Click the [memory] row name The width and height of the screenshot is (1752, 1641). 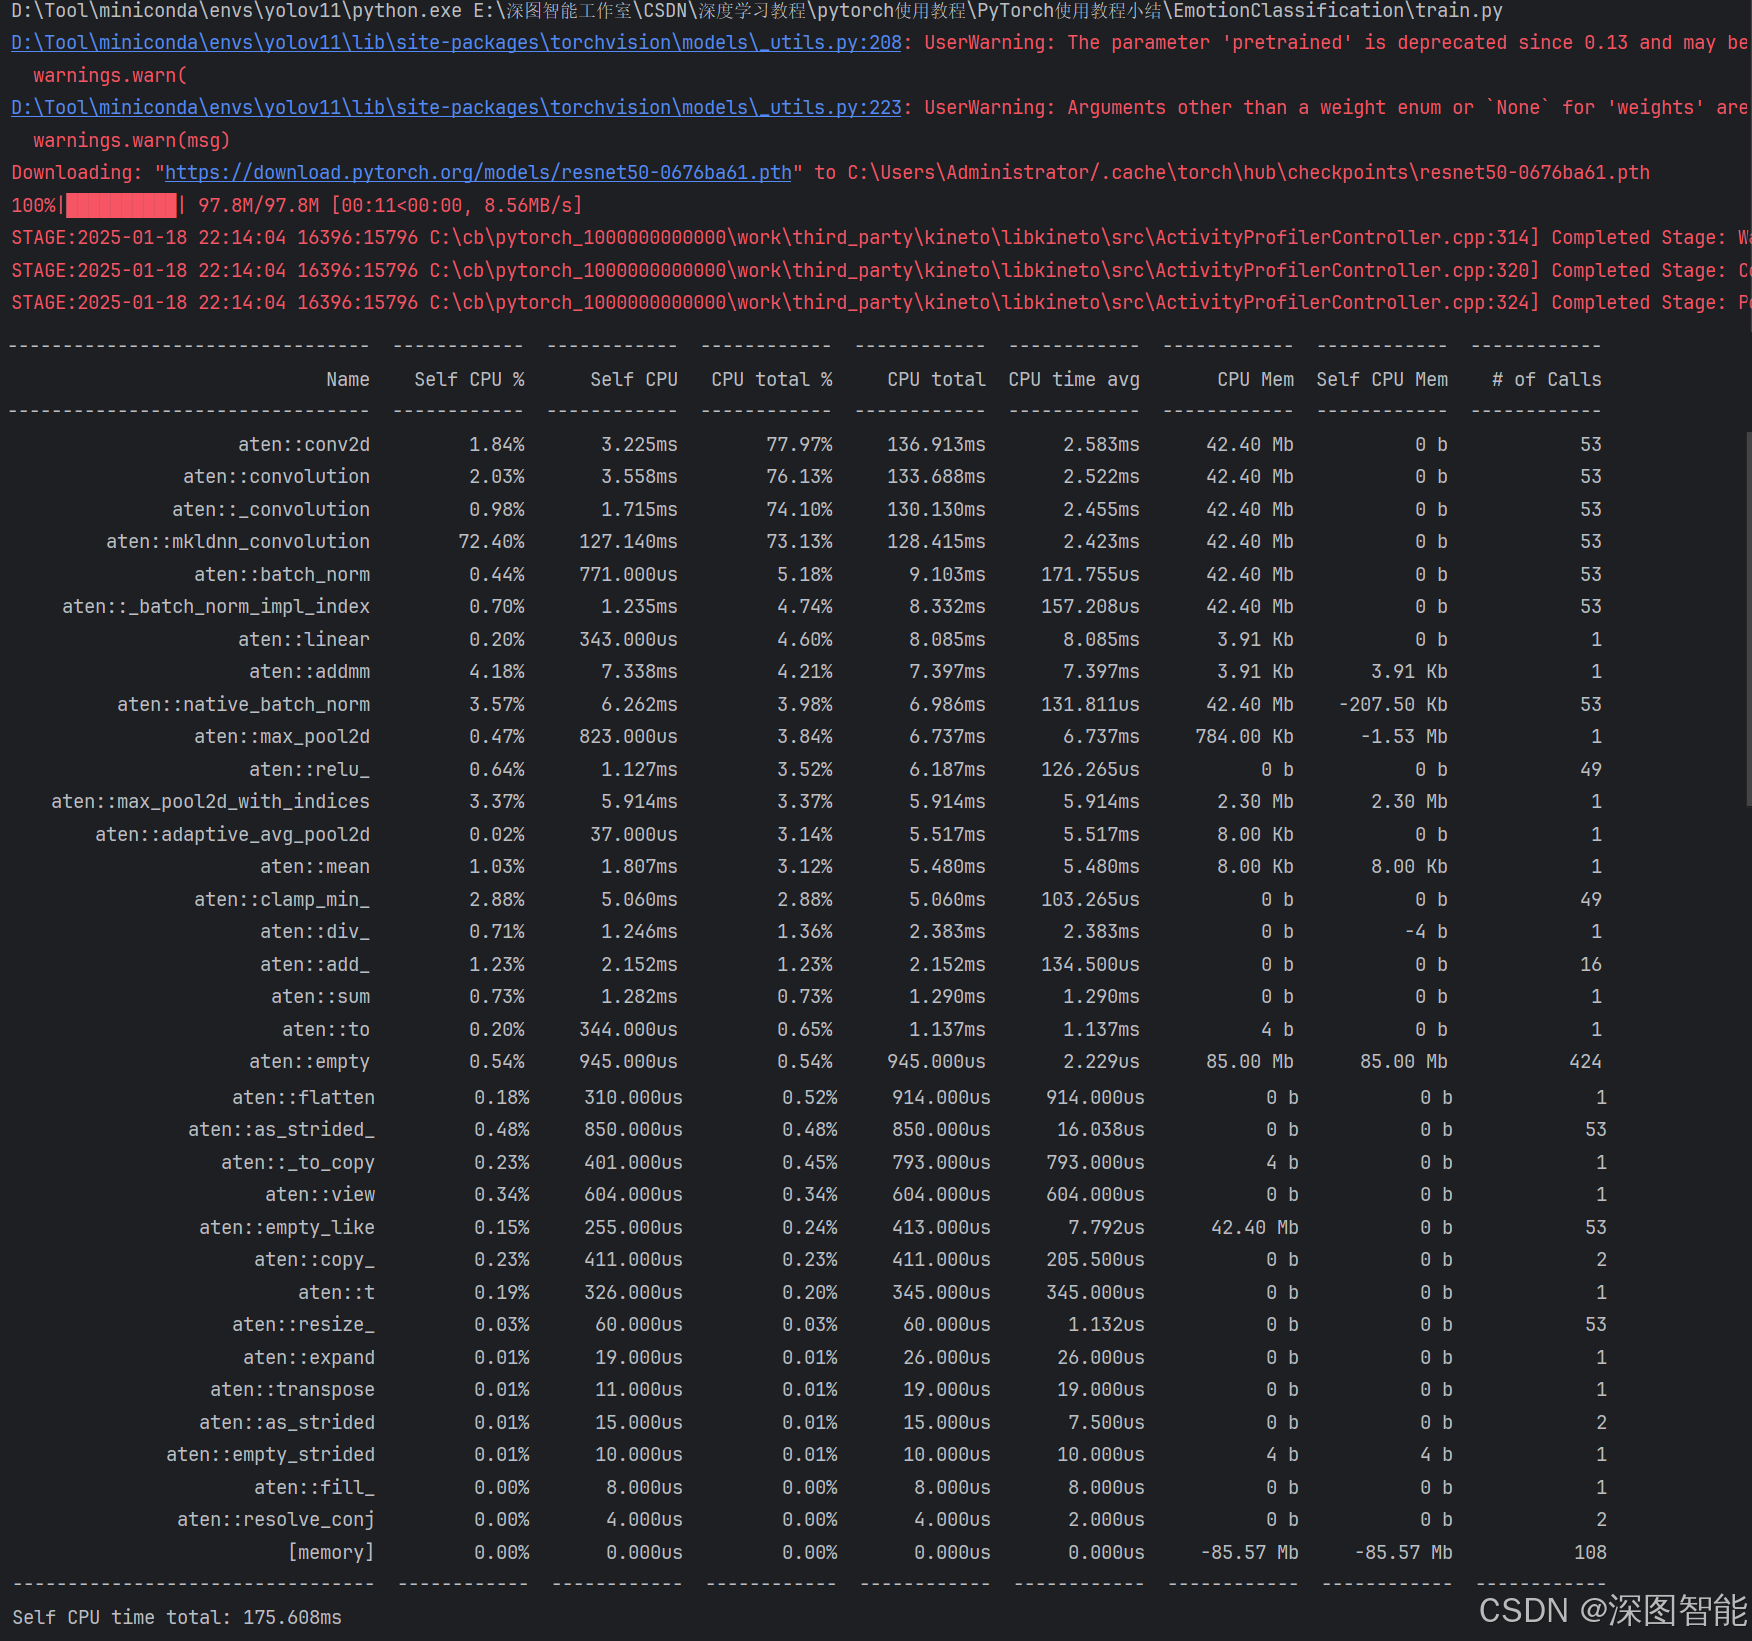[331, 1553]
